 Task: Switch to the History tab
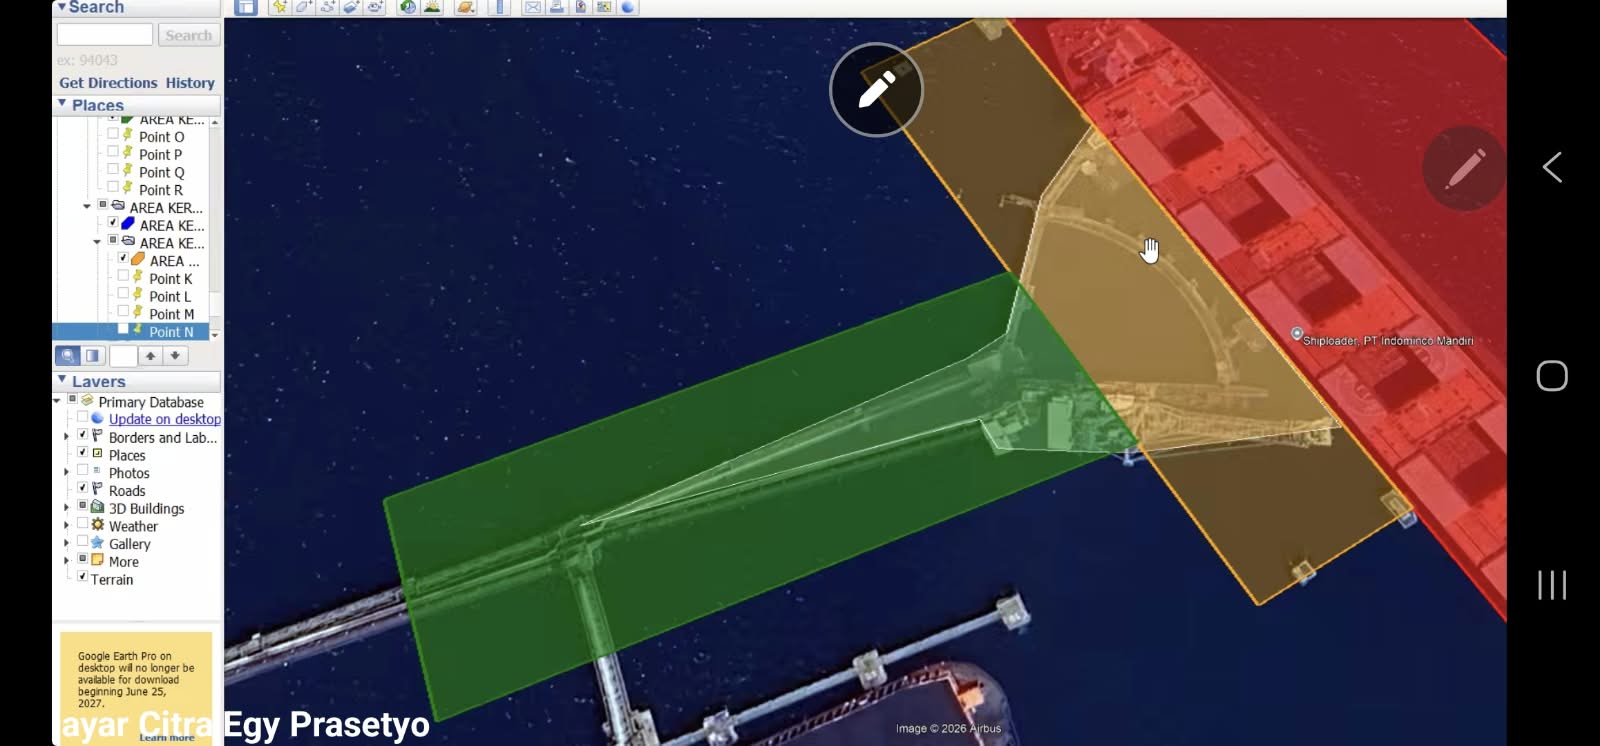(190, 83)
